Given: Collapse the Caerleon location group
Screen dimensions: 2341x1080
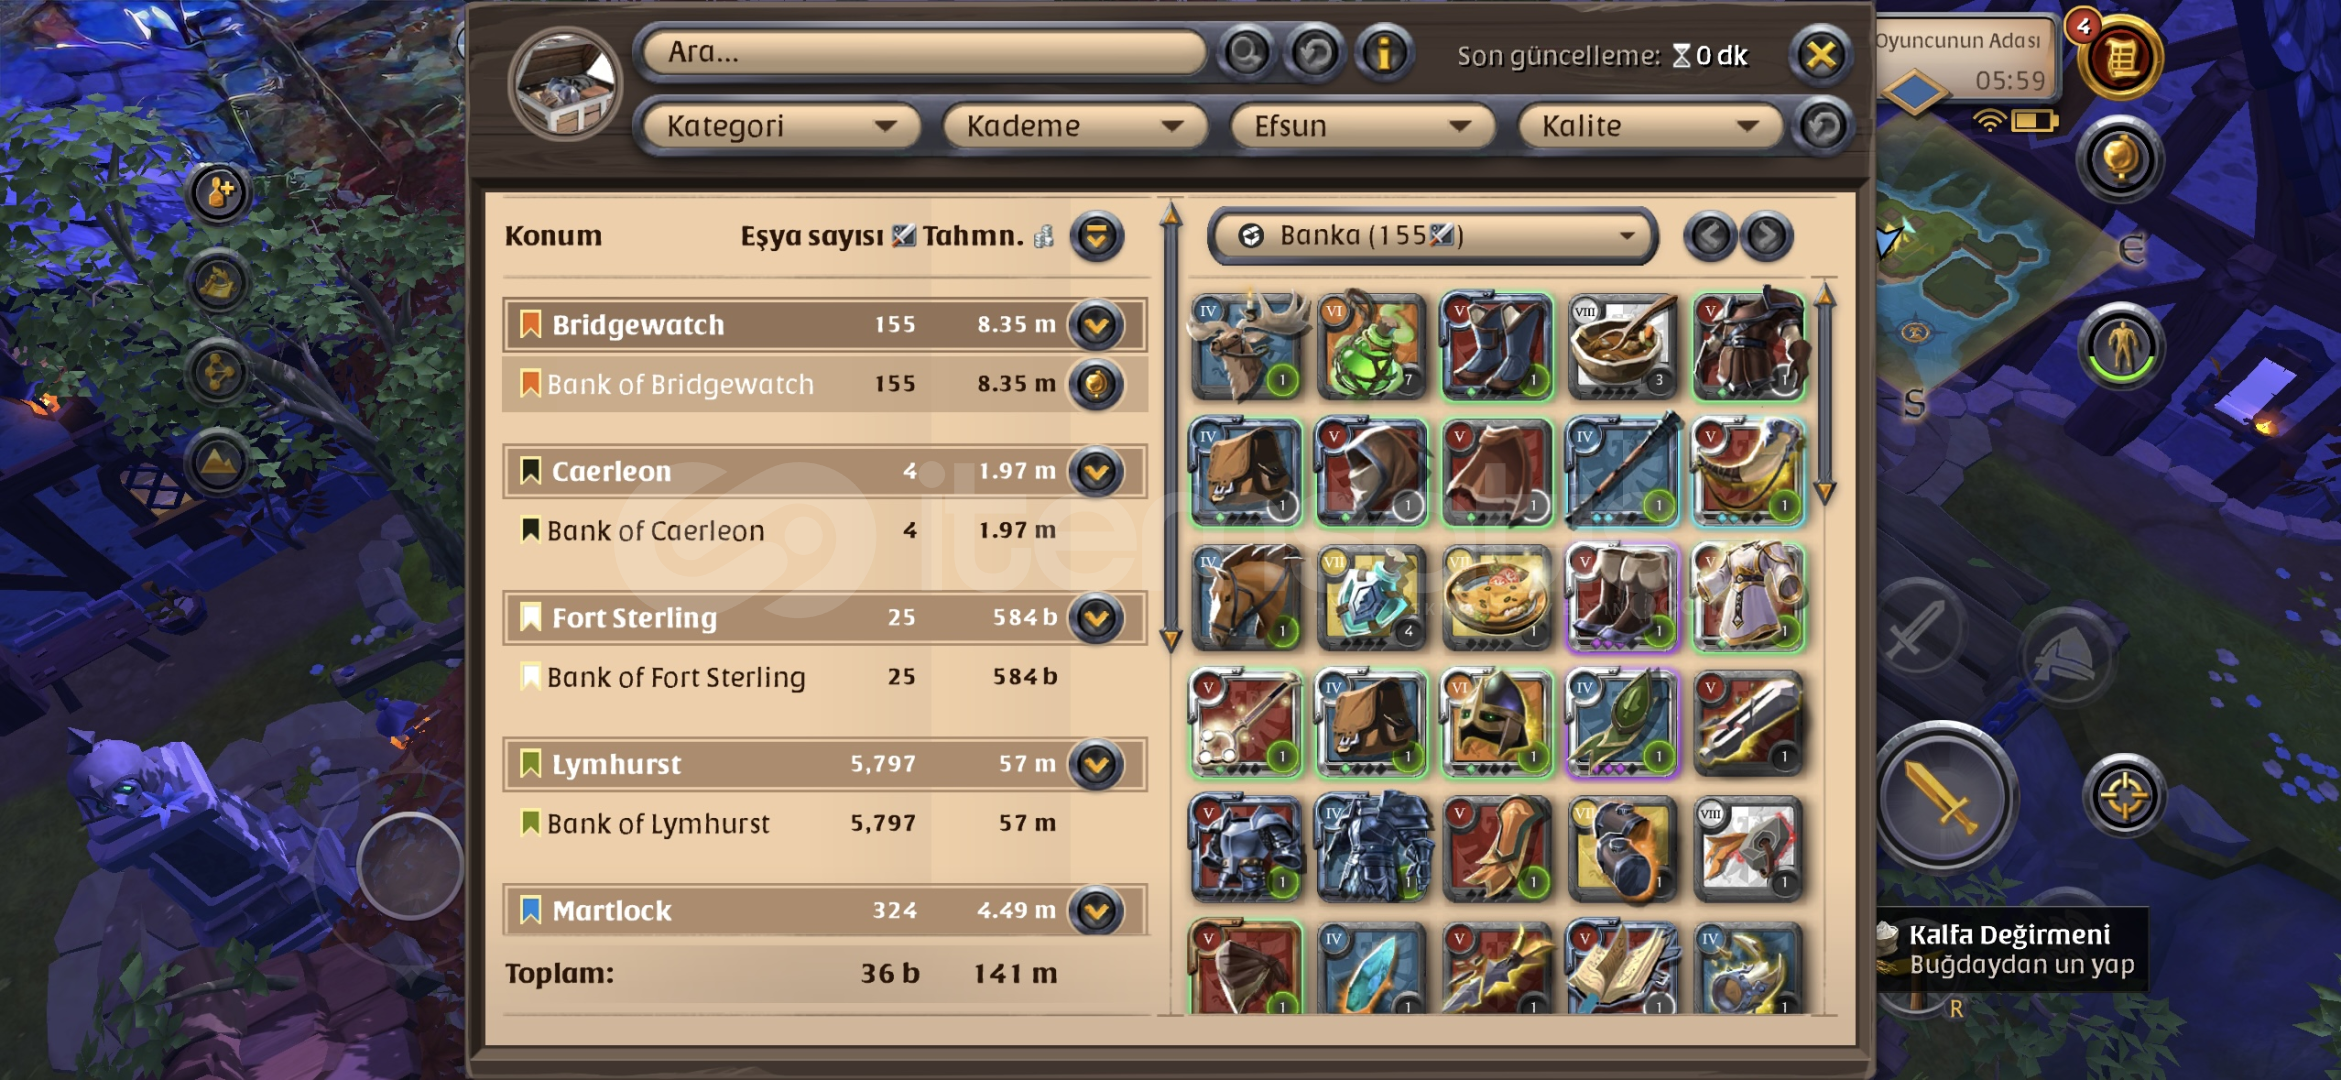Looking at the screenshot, I should coord(1096,471).
